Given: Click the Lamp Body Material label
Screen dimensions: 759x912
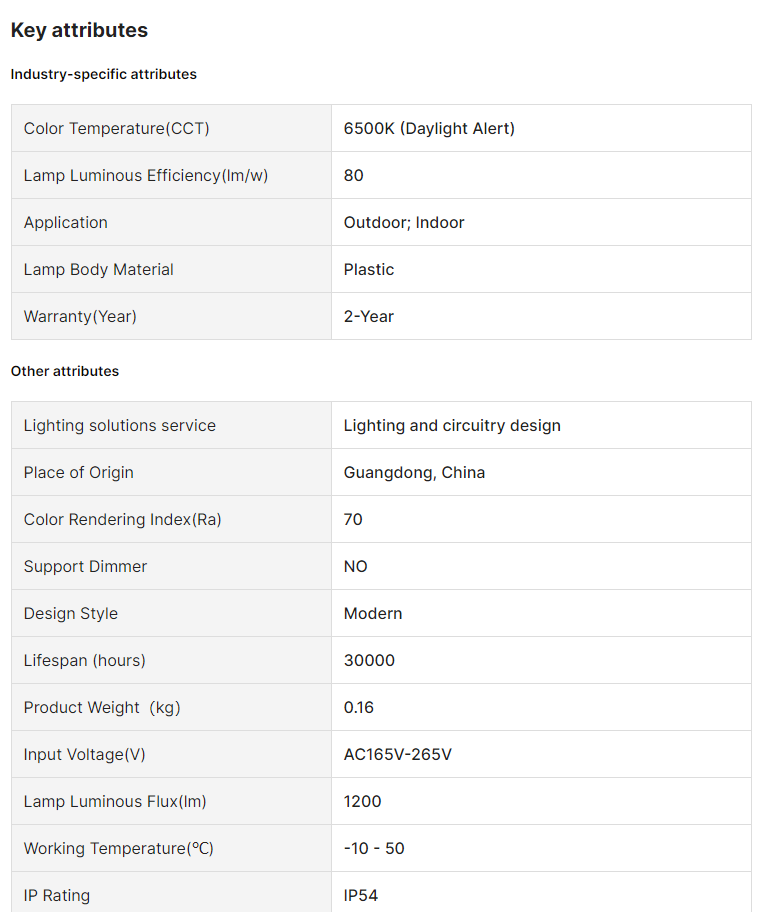Looking at the screenshot, I should pyautogui.click(x=99, y=269).
